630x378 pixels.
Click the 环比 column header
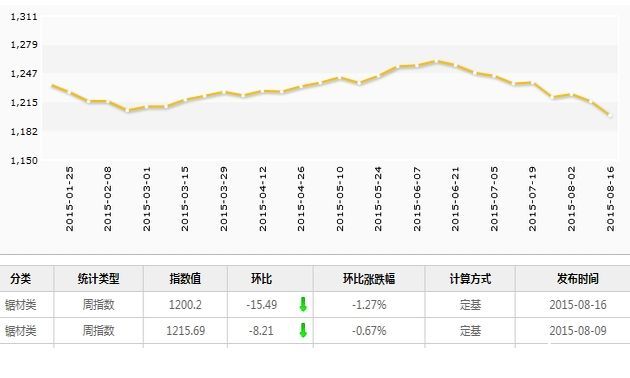click(x=262, y=278)
